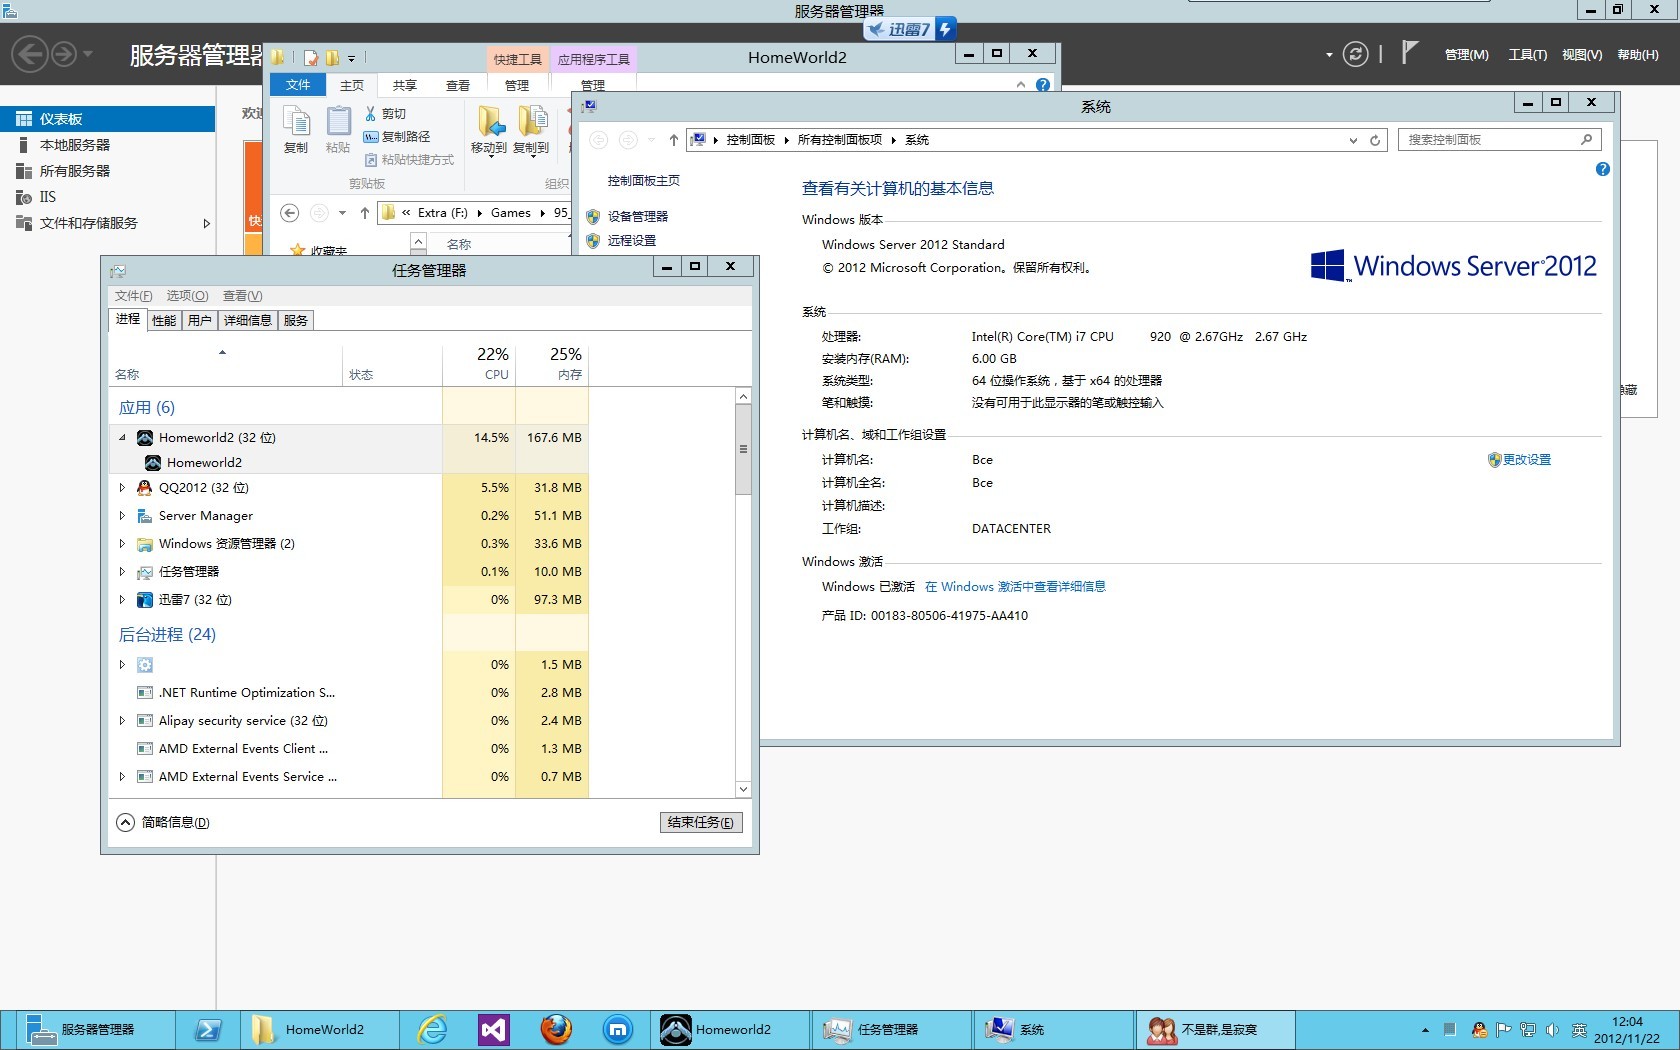Collapse the Homeworld2 (32 位) process group
The height and width of the screenshot is (1050, 1680).
point(123,437)
